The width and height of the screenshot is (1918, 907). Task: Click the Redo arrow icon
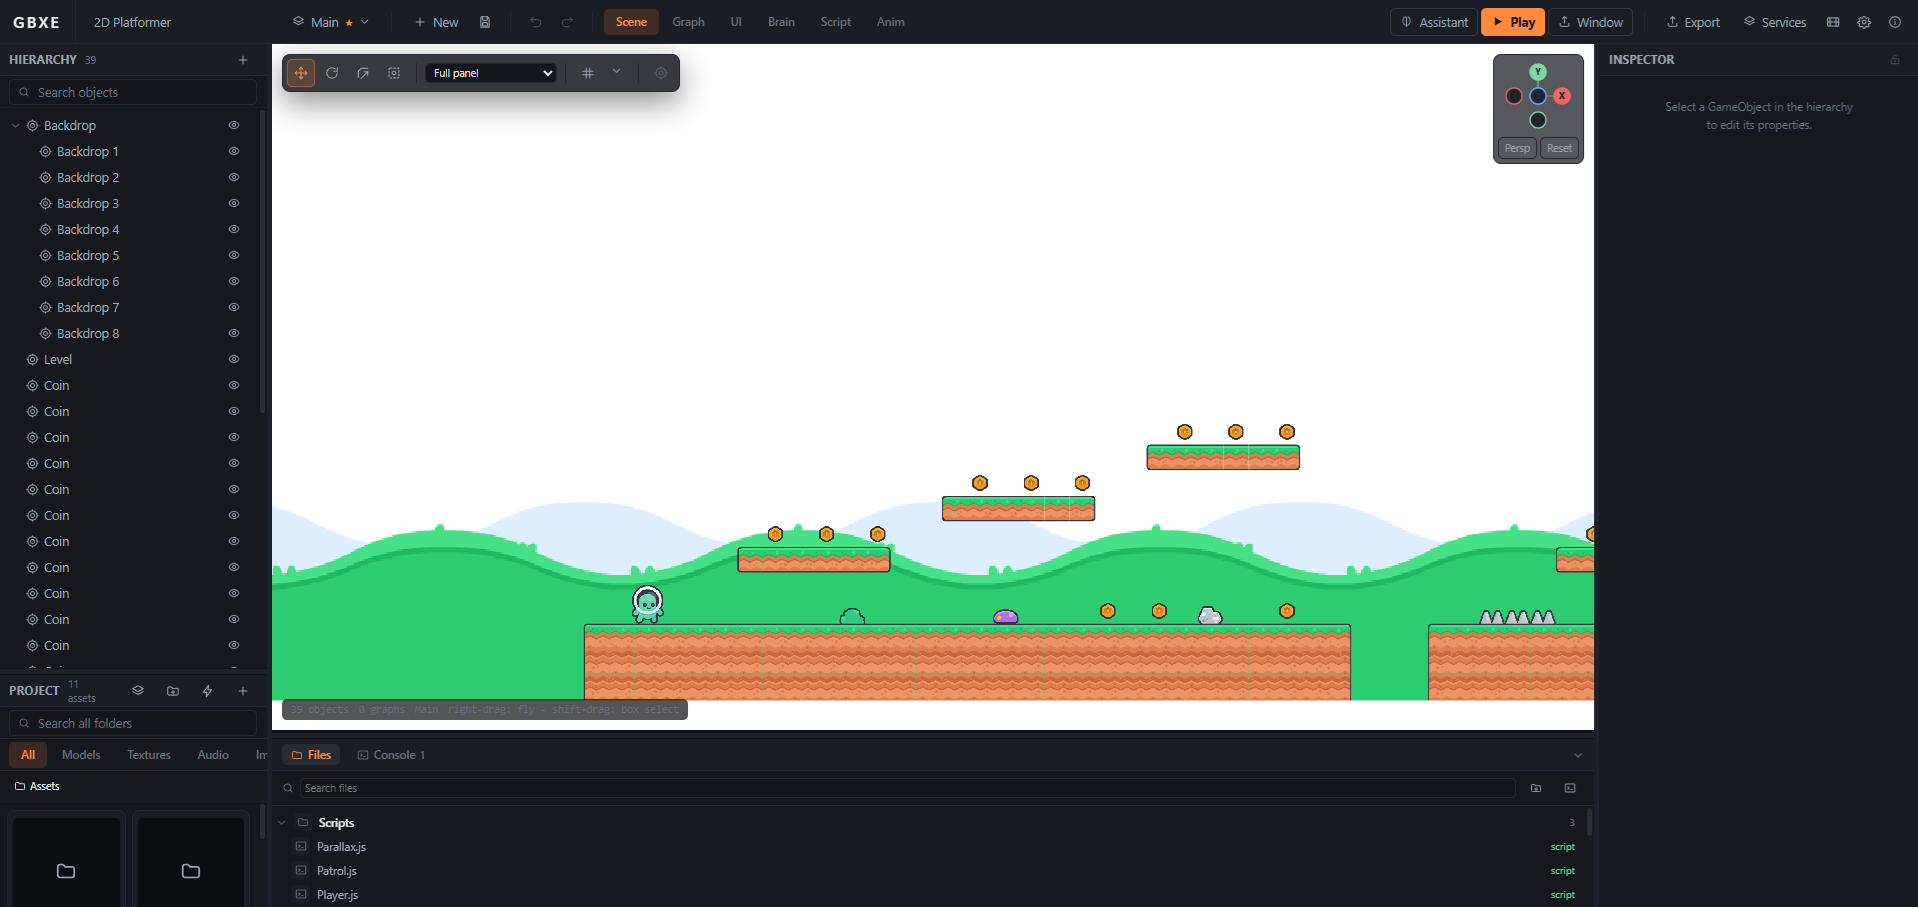pyautogui.click(x=567, y=22)
